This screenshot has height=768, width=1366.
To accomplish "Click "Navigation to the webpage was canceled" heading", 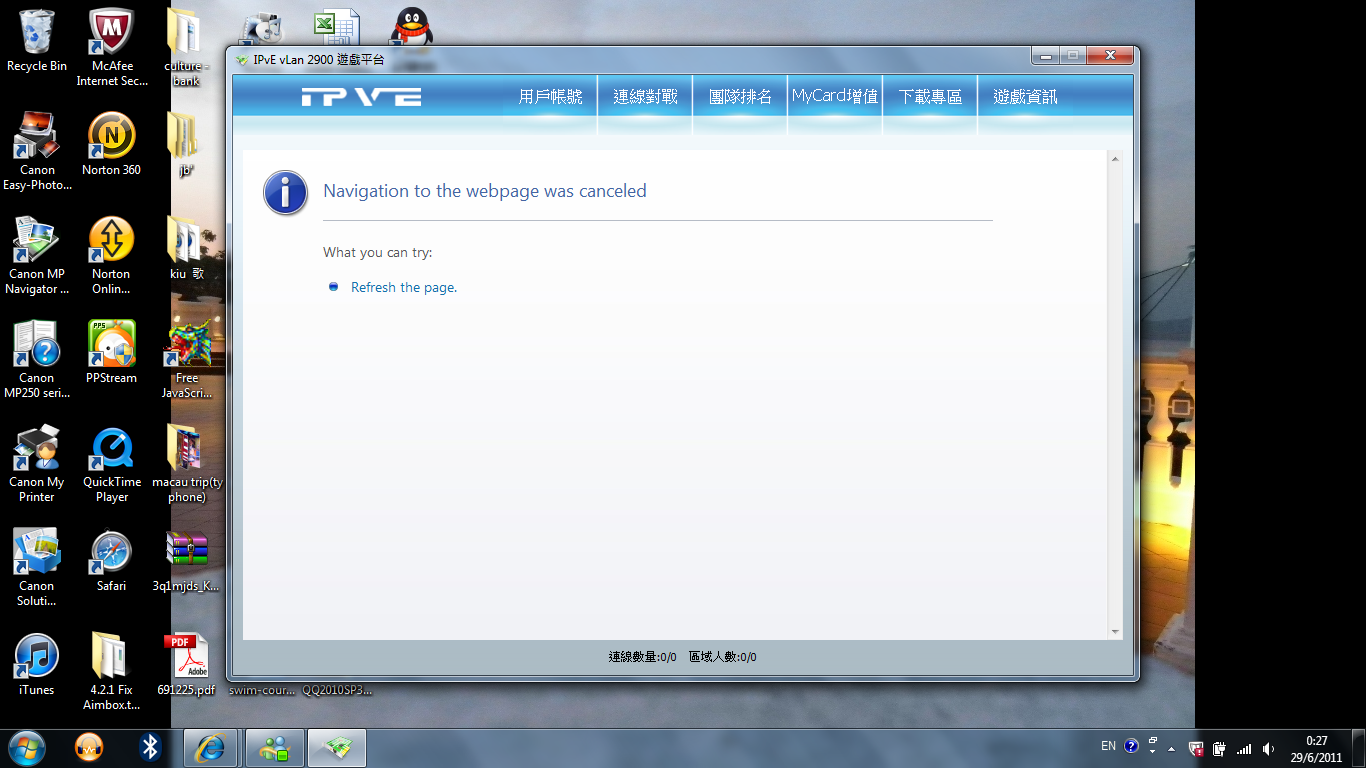I will 485,191.
